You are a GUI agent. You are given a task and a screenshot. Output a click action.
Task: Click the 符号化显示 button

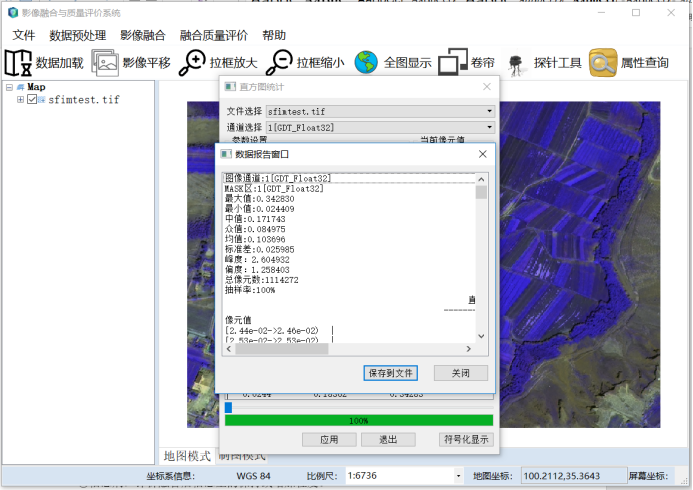(x=465, y=439)
